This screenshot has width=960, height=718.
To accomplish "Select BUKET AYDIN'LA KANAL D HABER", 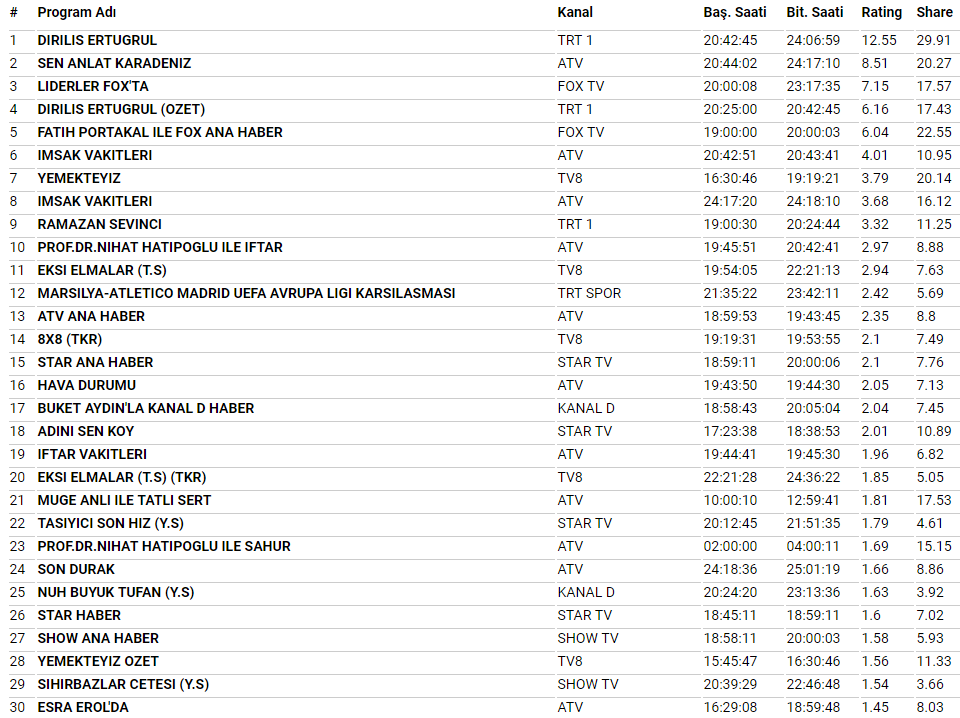I will click(x=146, y=408).
